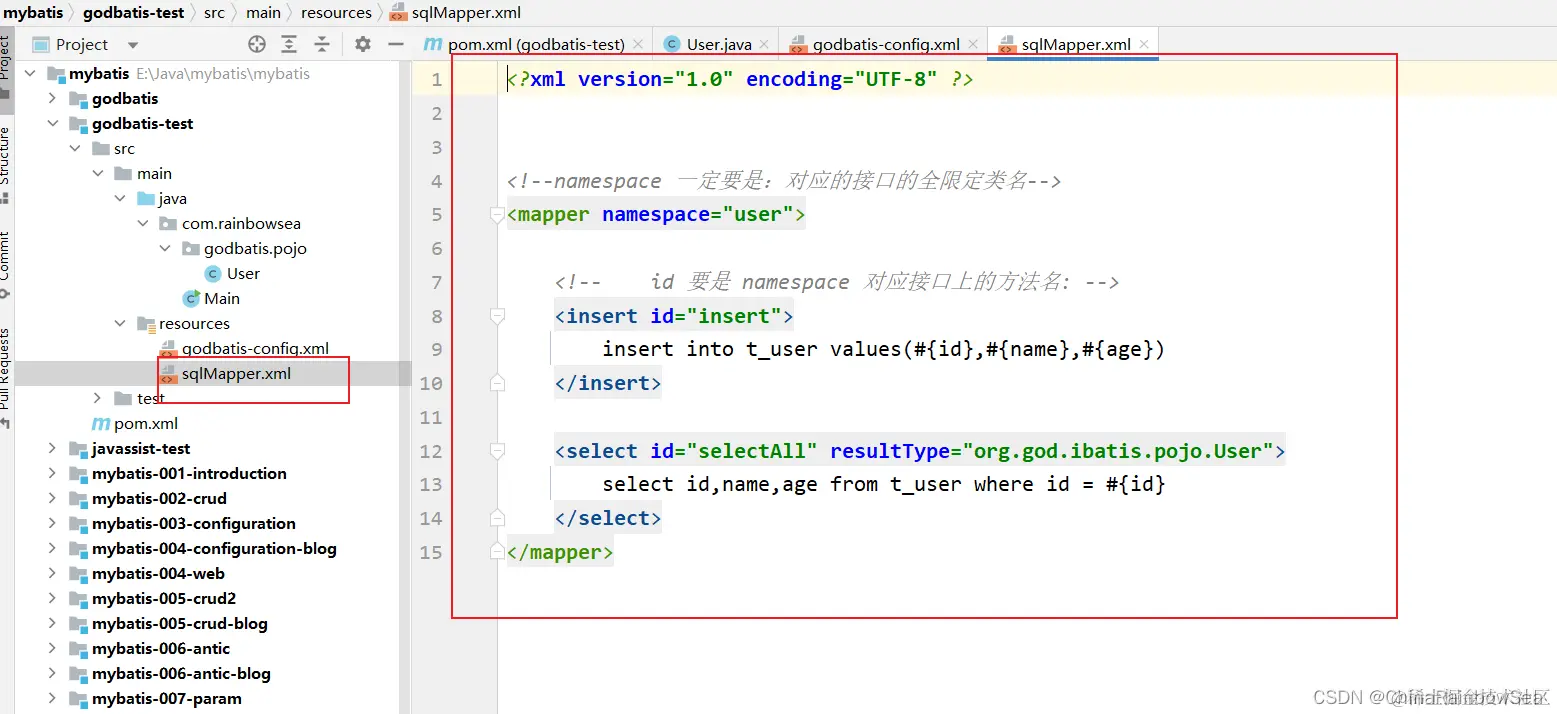Close the godbatis-config.xml editor tab
1557x714 pixels.
click(x=972, y=44)
